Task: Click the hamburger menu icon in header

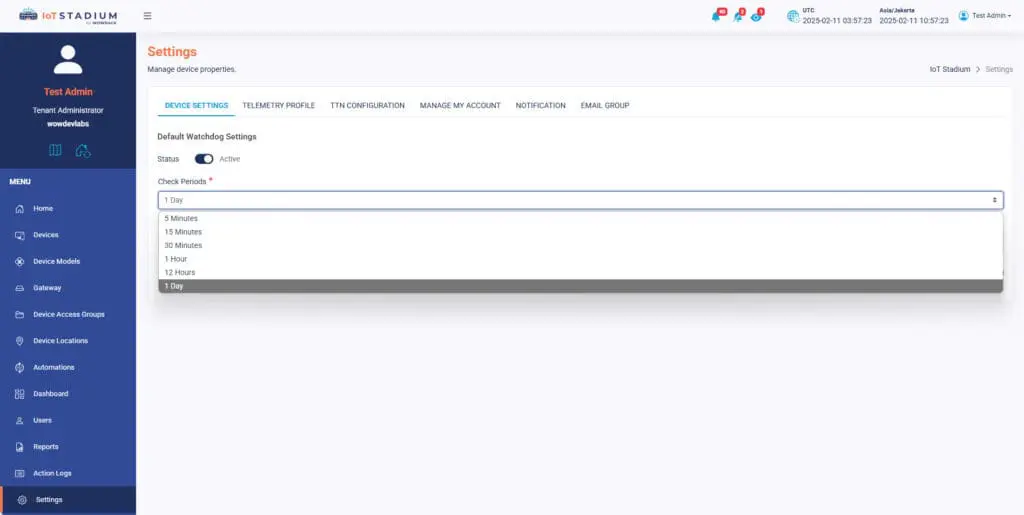Action: pyautogui.click(x=148, y=16)
